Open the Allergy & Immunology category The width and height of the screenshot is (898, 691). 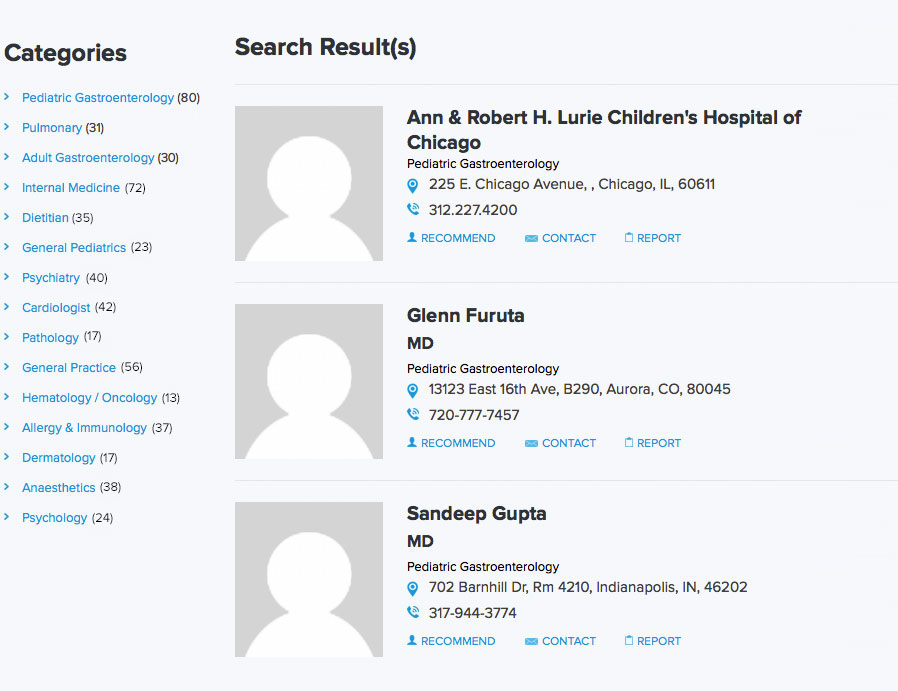point(85,428)
